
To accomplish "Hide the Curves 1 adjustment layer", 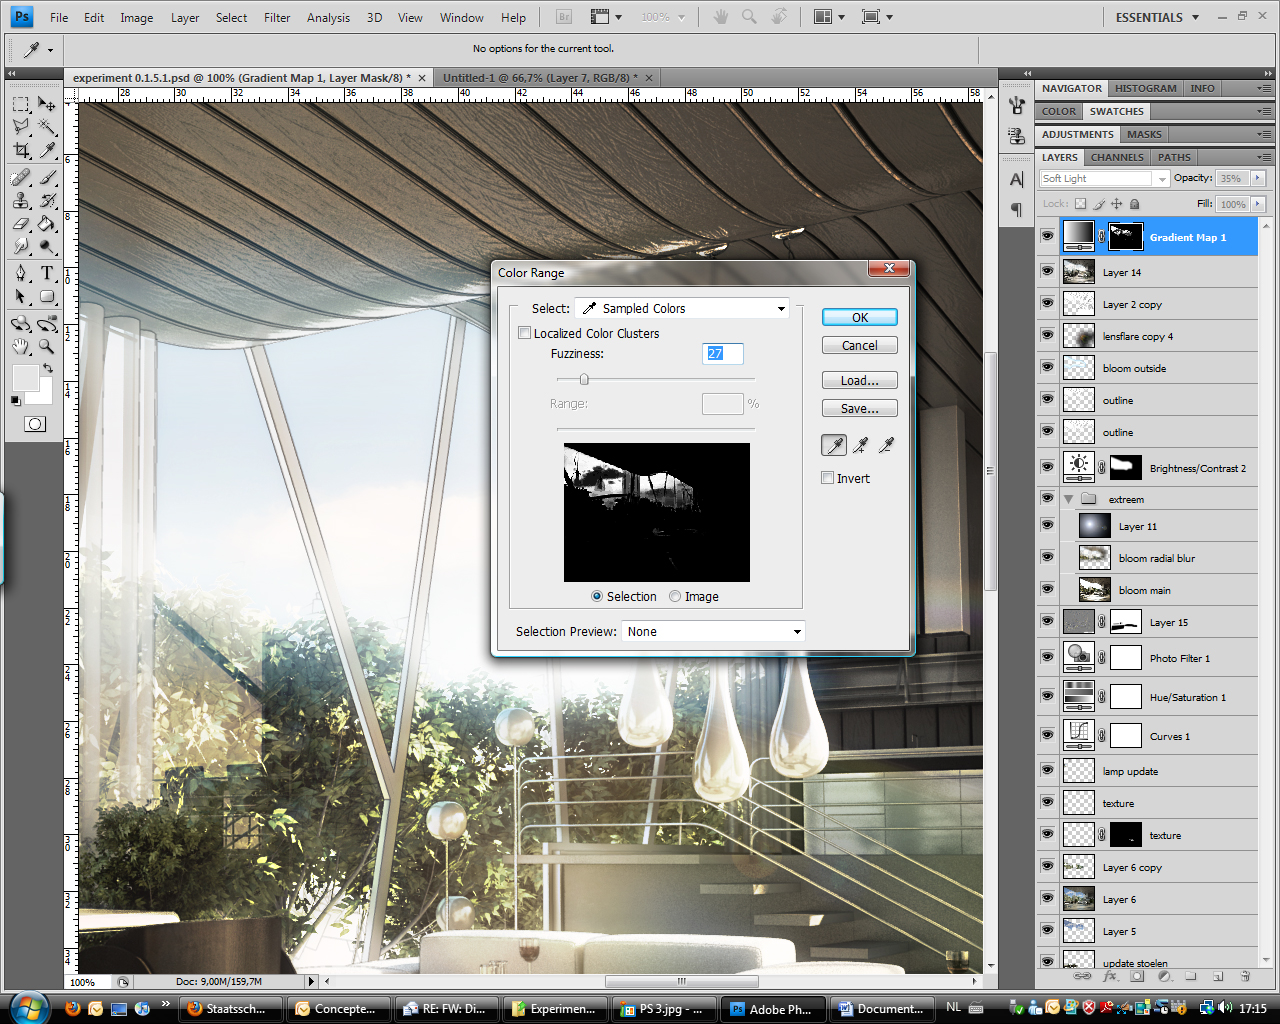I will (1047, 735).
